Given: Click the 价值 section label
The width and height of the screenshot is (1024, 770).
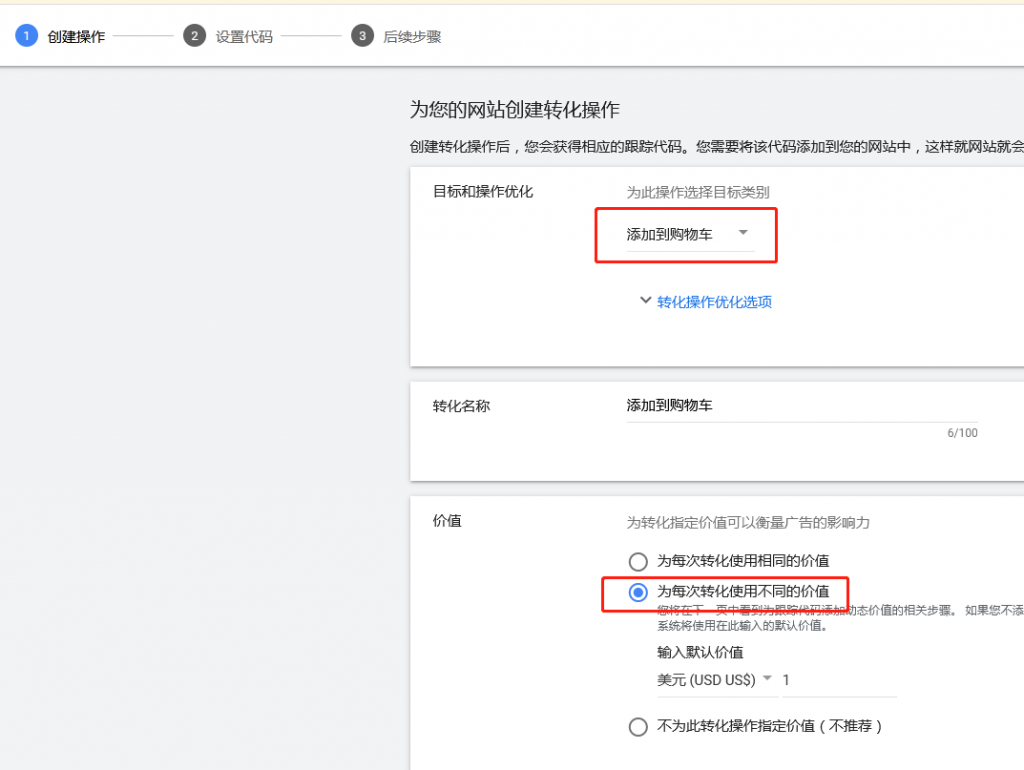Looking at the screenshot, I should (x=447, y=521).
